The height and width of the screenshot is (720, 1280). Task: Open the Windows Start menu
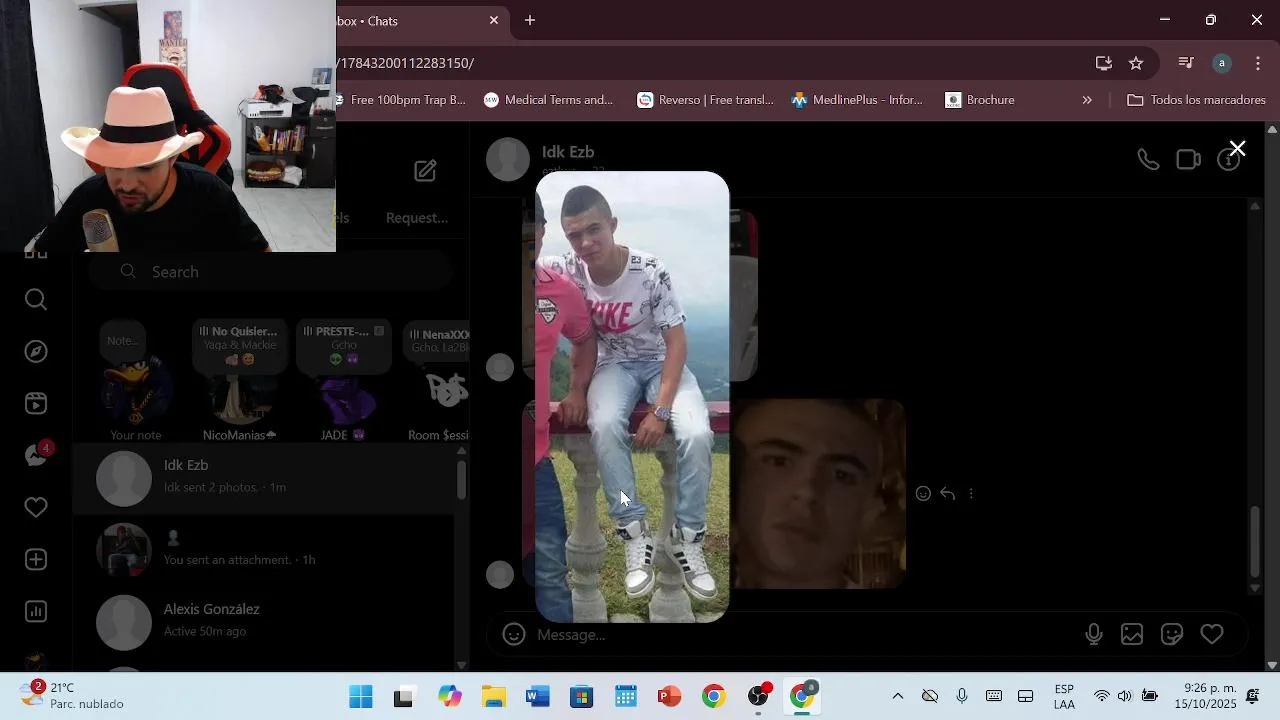pos(361,696)
